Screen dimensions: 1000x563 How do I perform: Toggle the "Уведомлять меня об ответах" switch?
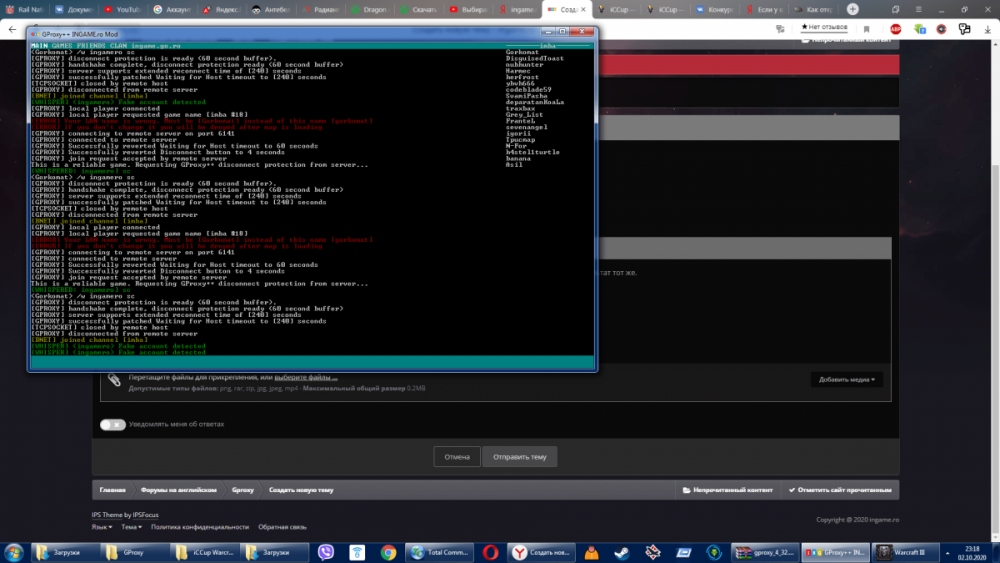[113, 424]
